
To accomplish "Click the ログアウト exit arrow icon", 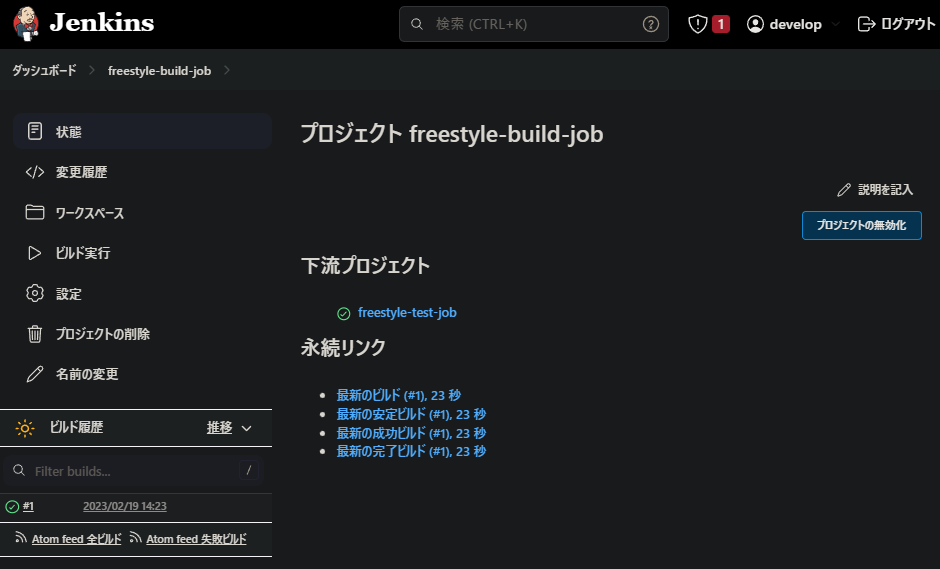I will click(866, 24).
